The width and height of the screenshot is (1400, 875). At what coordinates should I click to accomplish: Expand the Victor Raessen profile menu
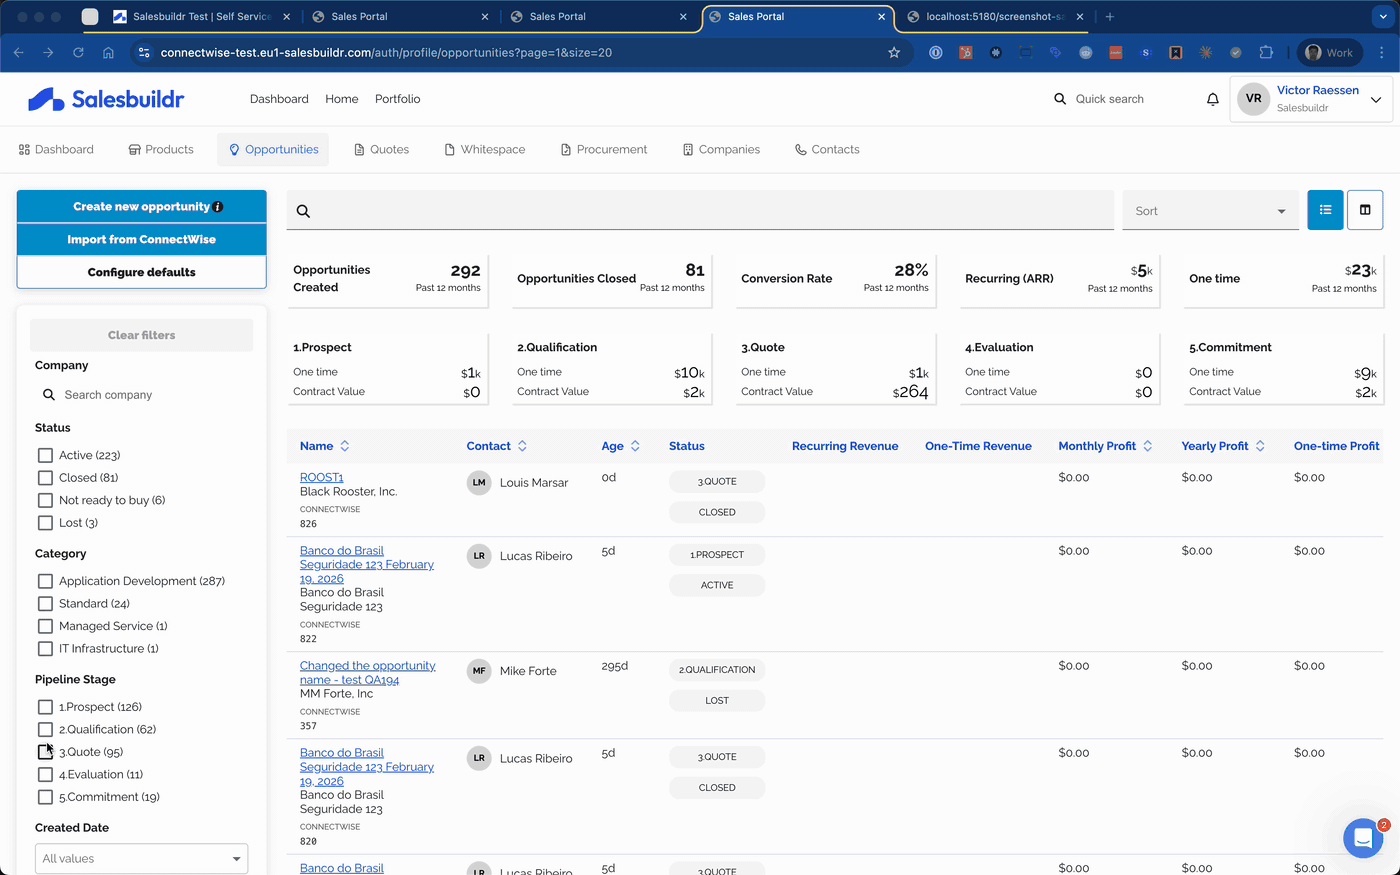point(1376,99)
